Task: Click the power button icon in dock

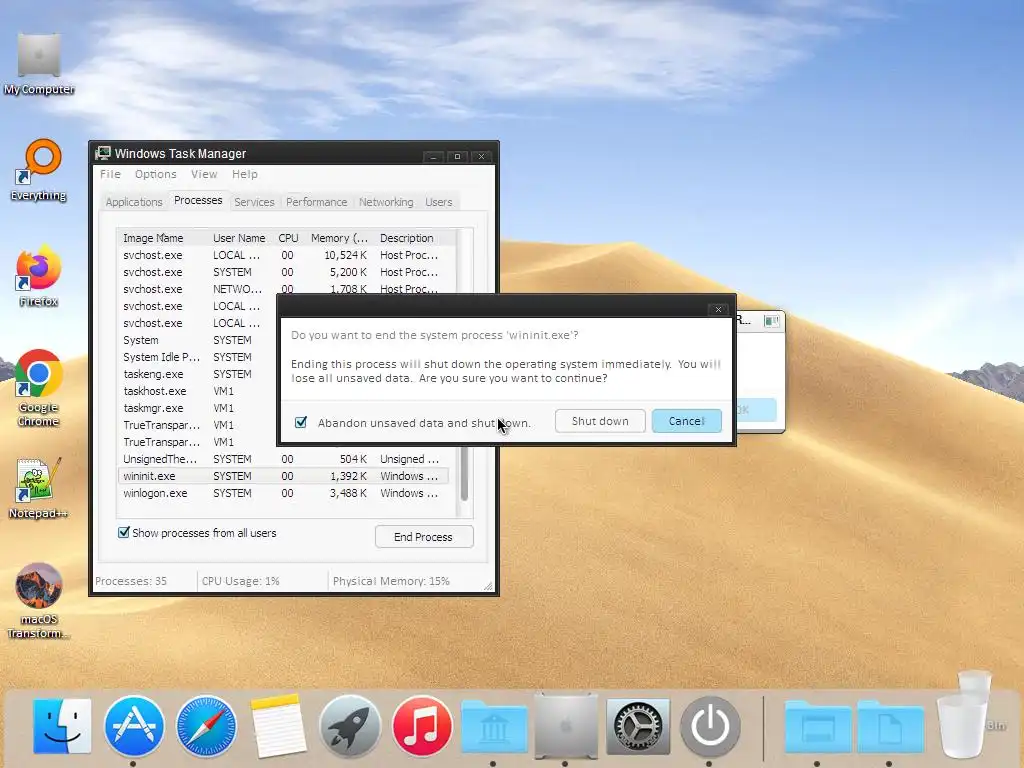Action: point(710,726)
